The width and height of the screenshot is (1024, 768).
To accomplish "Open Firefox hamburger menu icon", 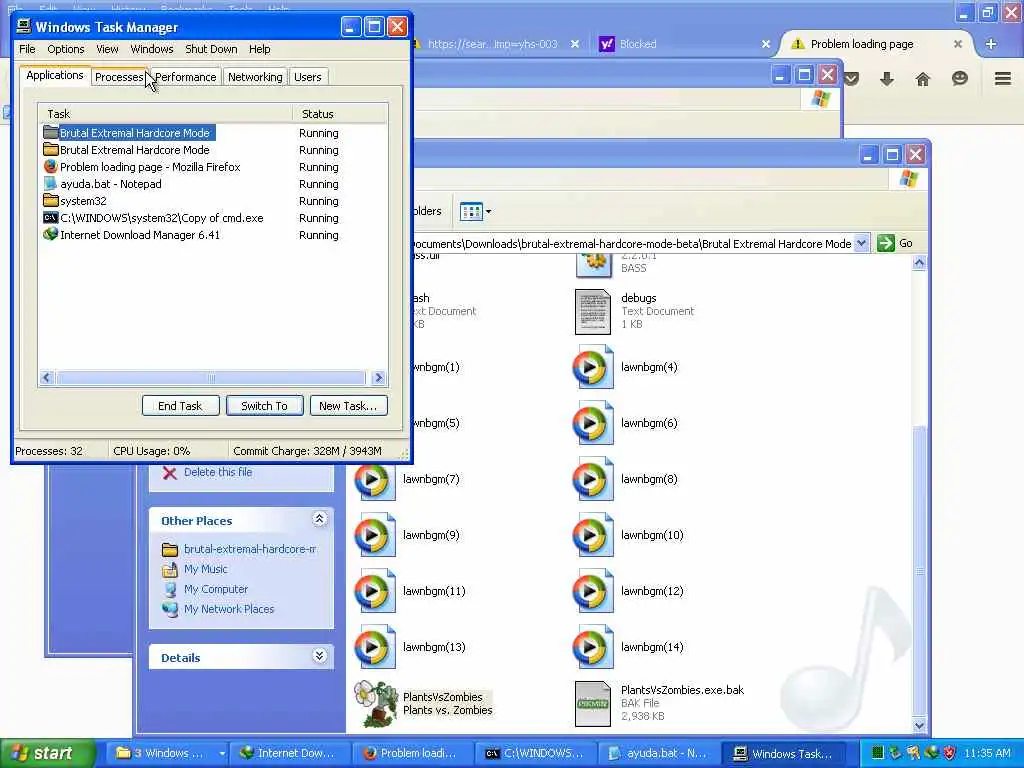I will click(x=1003, y=79).
